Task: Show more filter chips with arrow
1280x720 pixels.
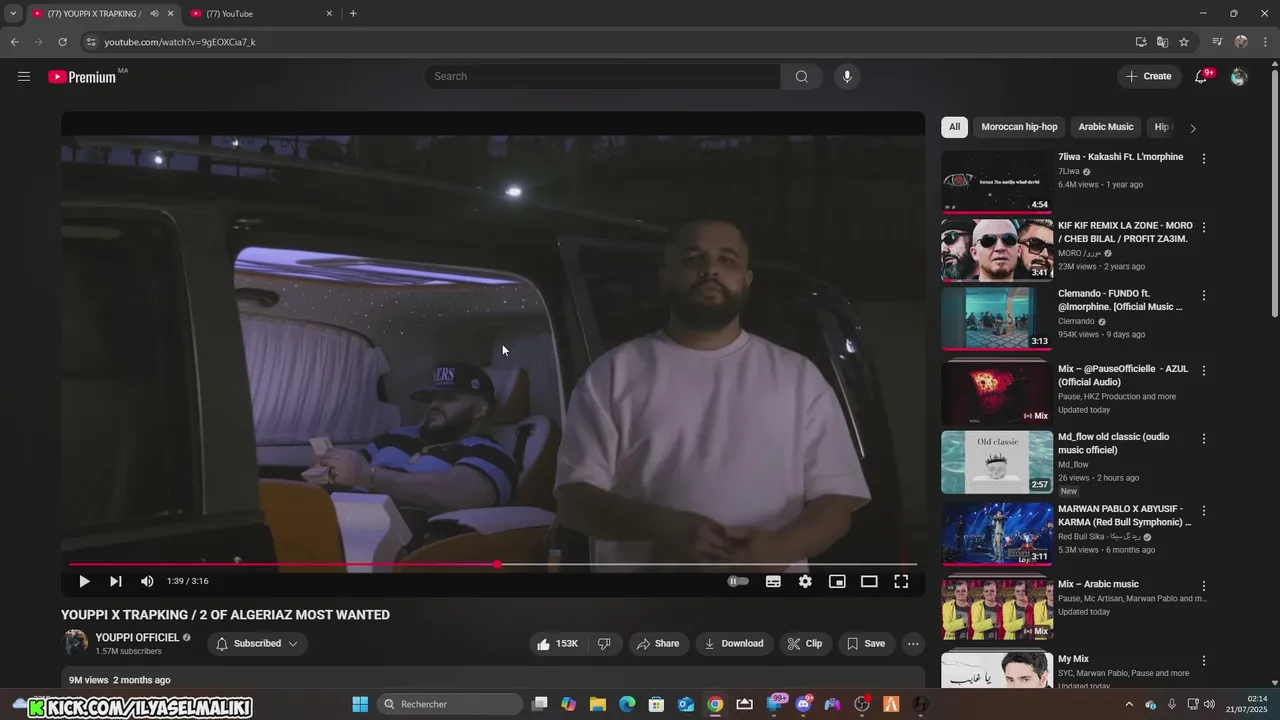Action: [1192, 128]
